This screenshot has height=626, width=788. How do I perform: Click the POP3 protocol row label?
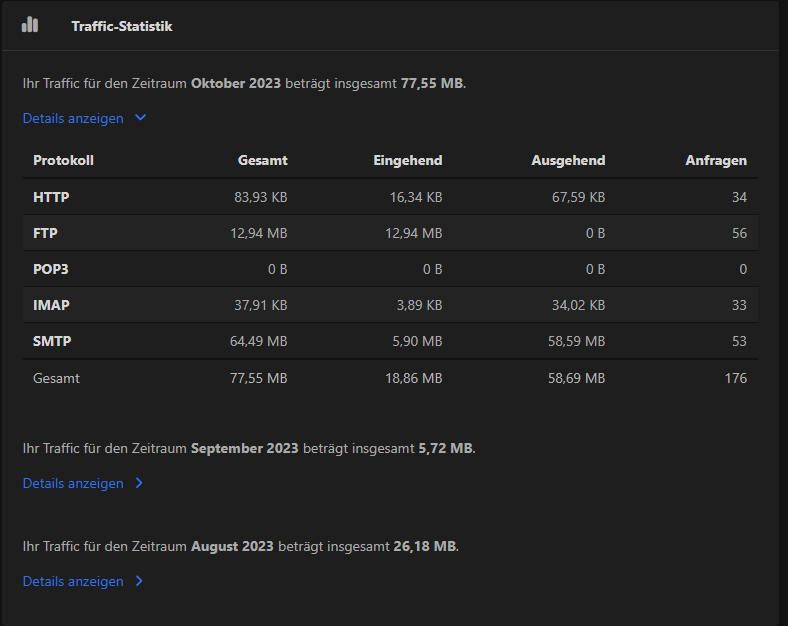coord(51,269)
